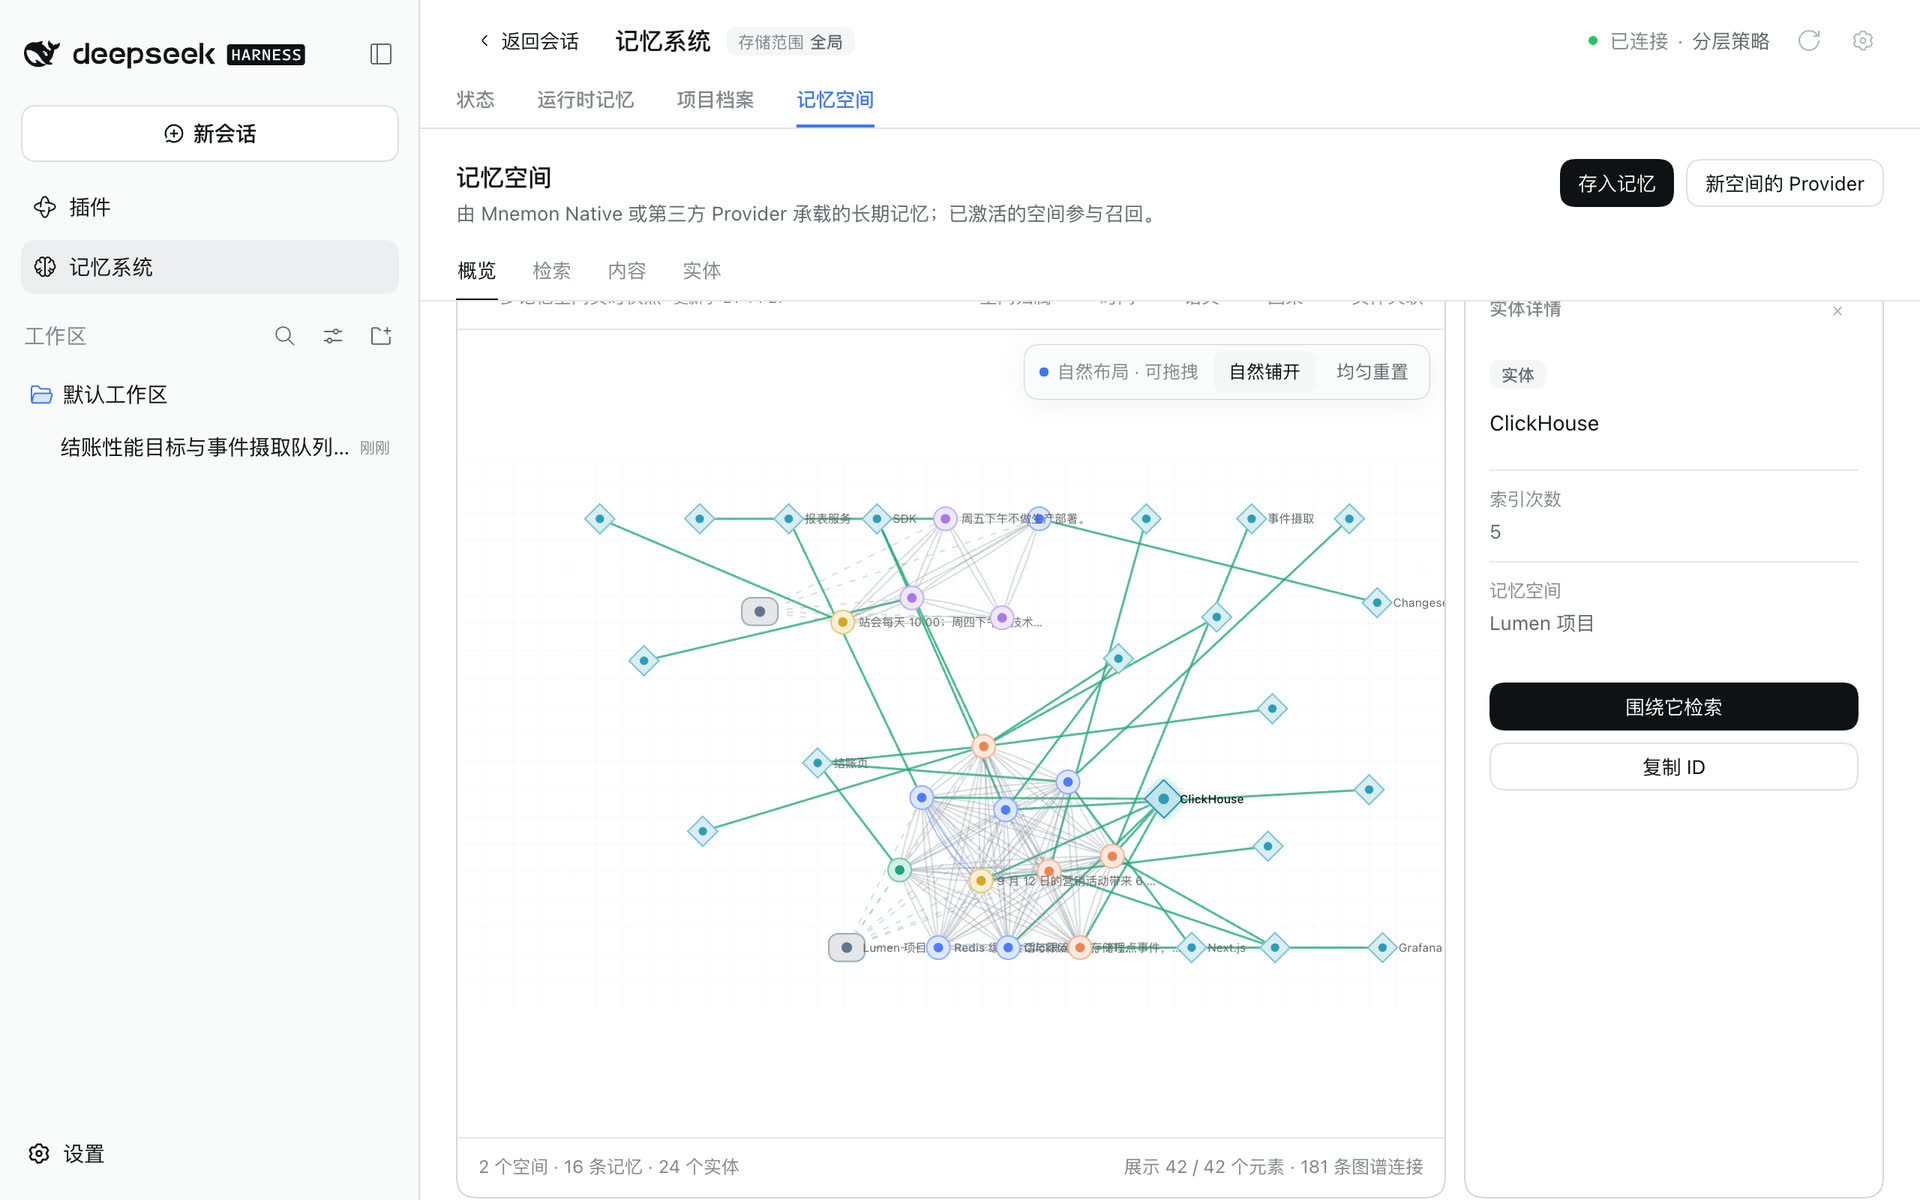
Task: Search workspaces with the magnifier icon
Action: coord(285,336)
